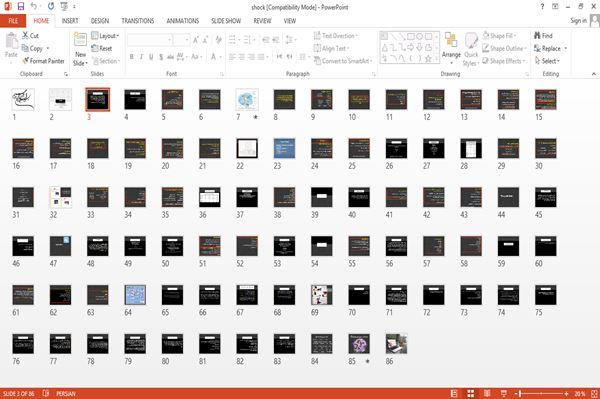Select slide 23 thumbnail with blue background
600x399 pixels.
coord(284,148)
